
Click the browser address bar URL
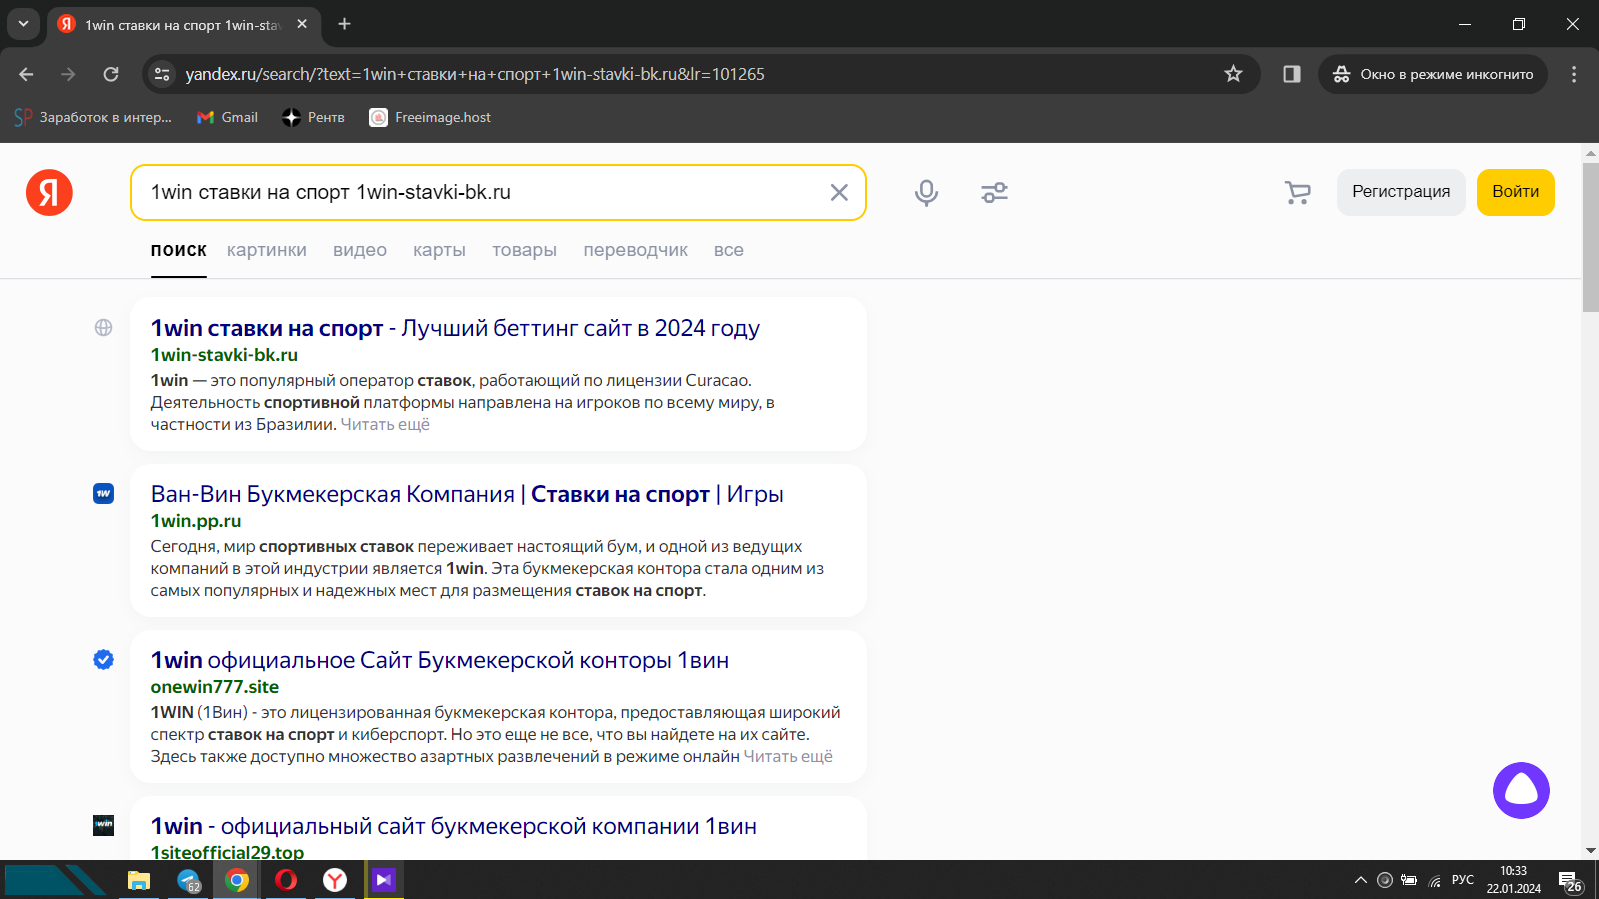[475, 74]
